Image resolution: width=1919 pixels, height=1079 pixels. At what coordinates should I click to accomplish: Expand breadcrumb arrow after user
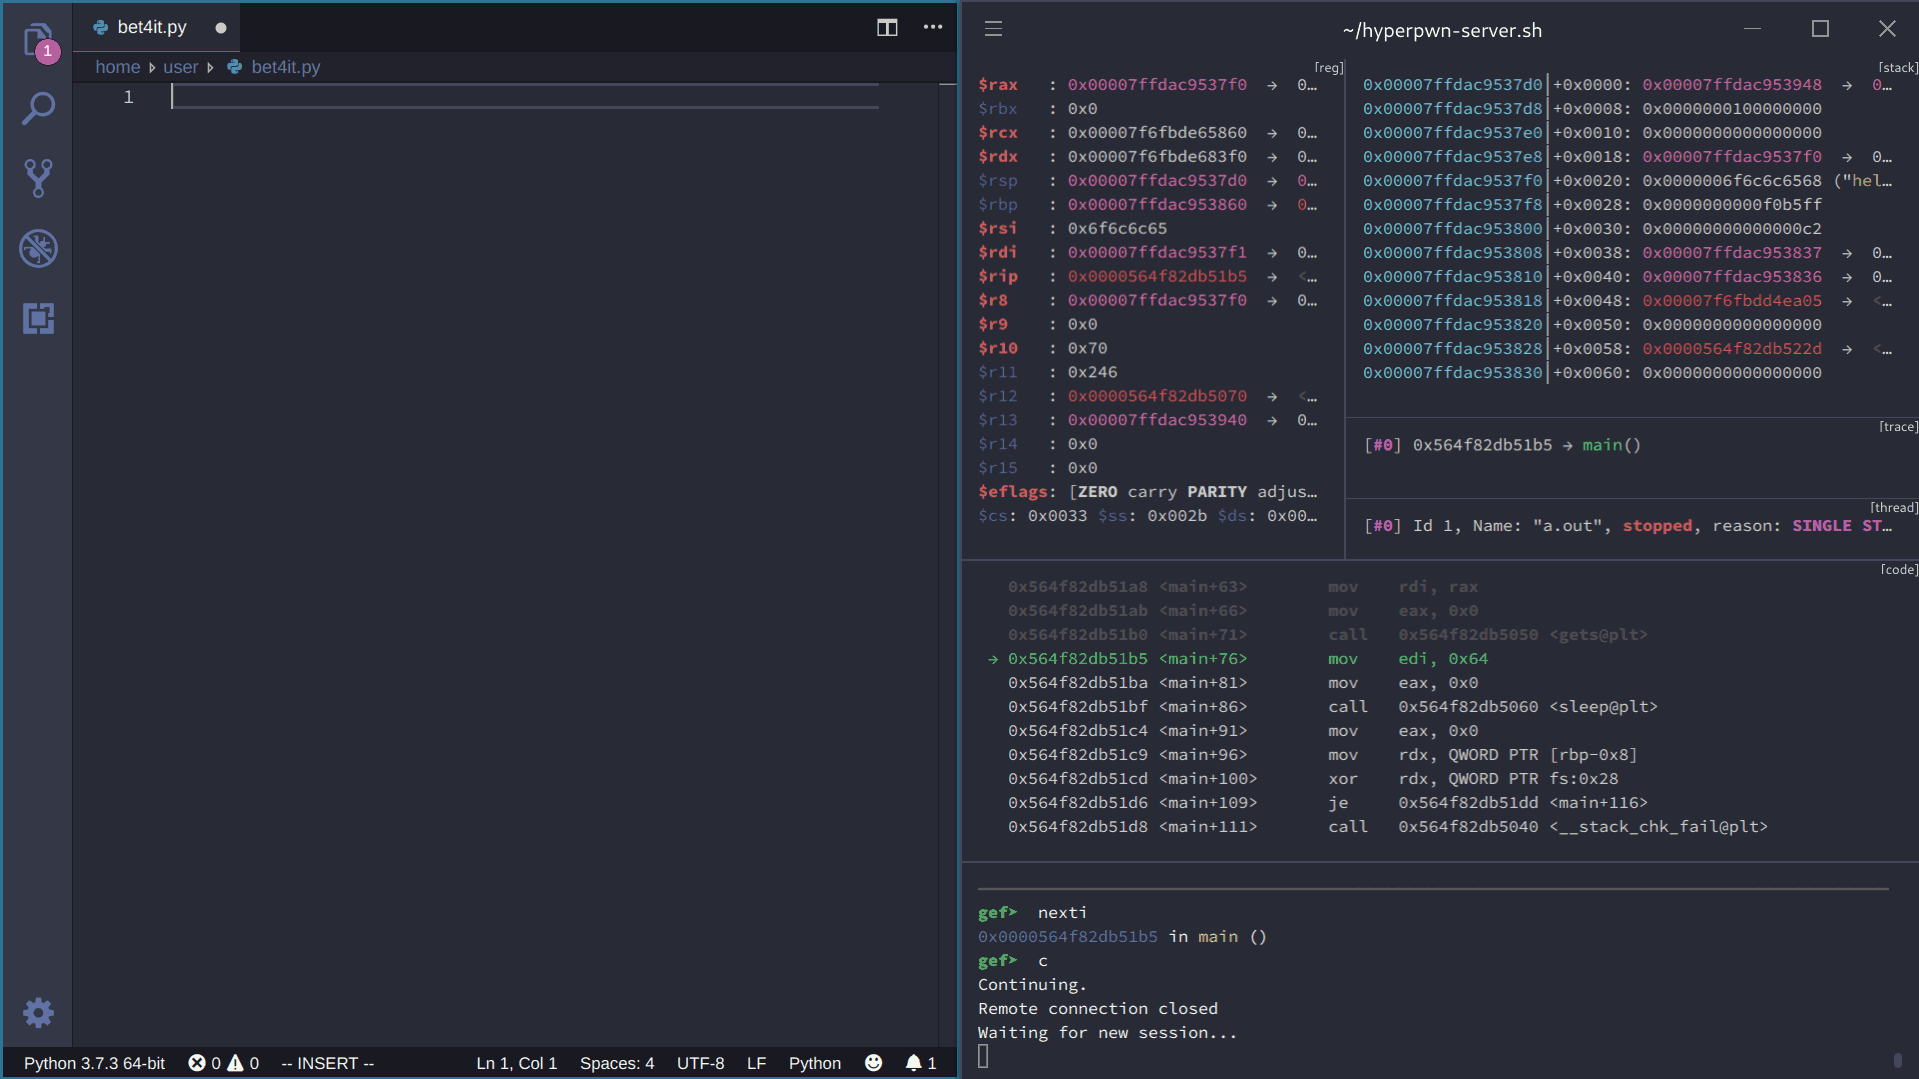pos(210,67)
